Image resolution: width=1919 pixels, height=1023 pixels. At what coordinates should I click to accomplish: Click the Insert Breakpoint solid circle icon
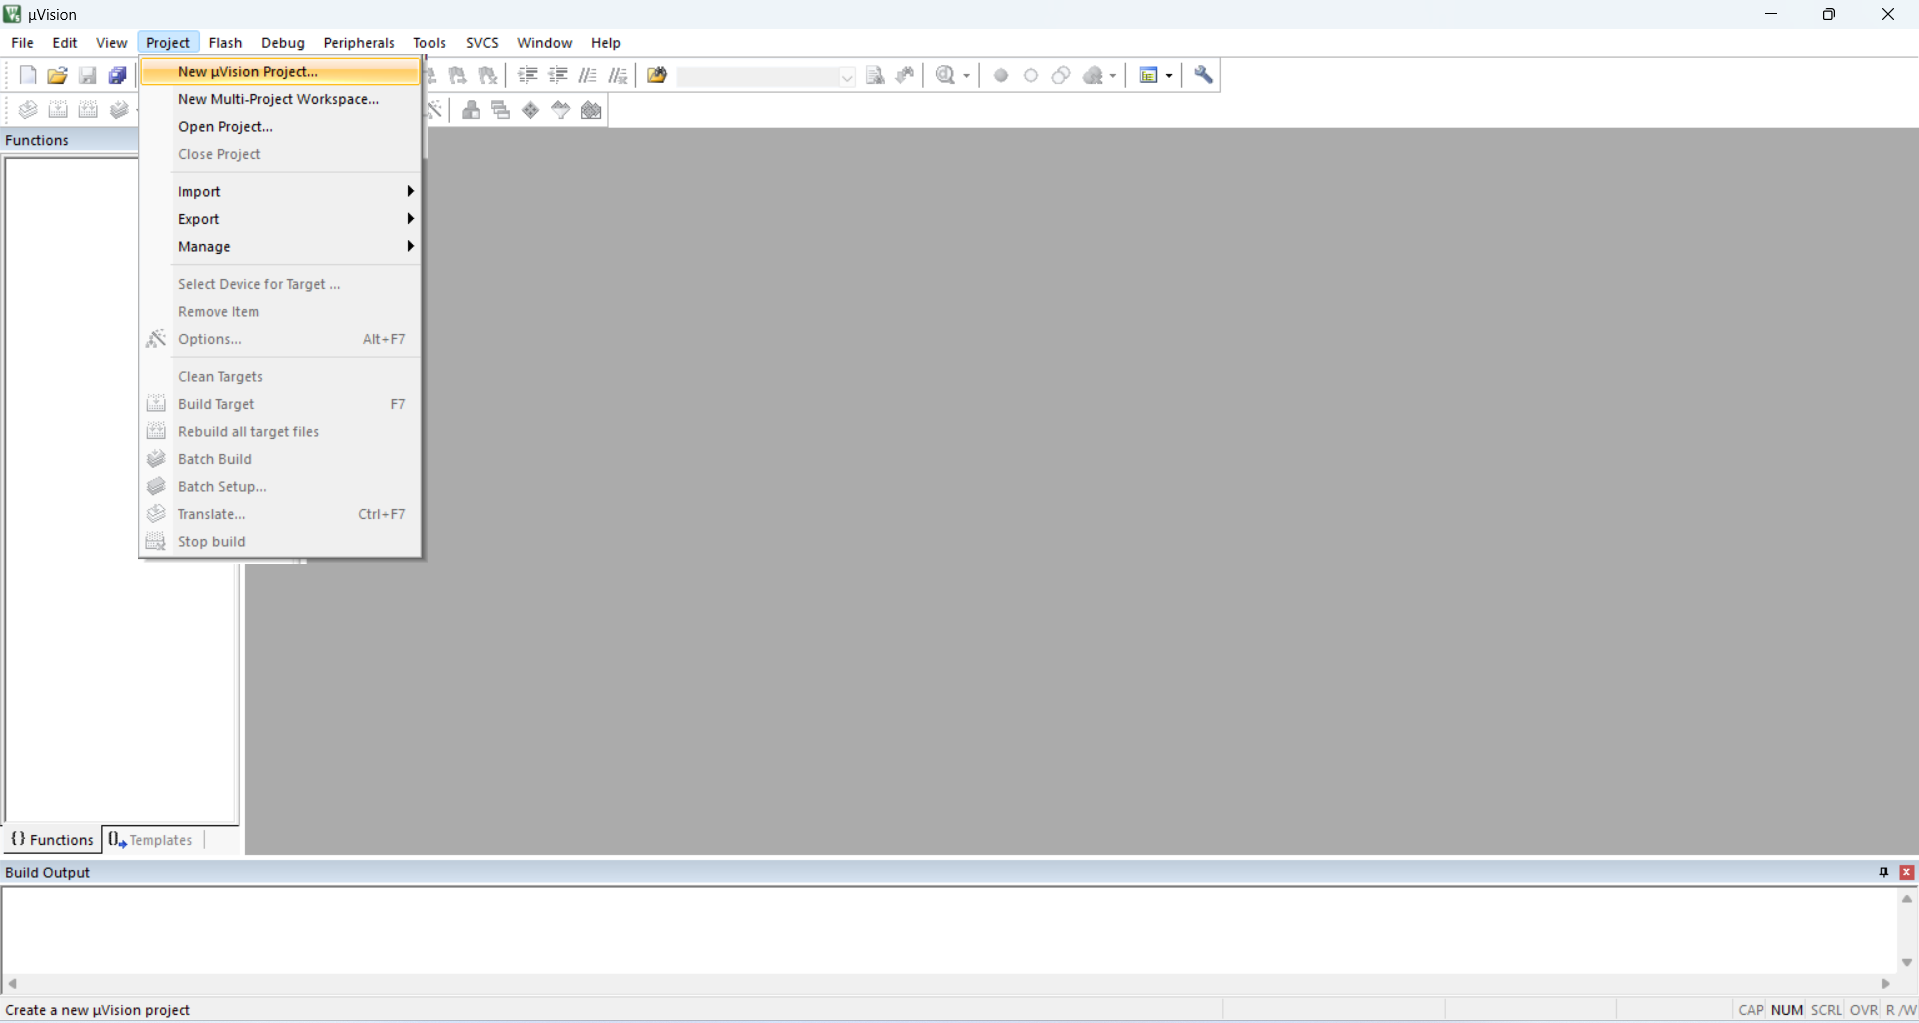tap(1001, 75)
